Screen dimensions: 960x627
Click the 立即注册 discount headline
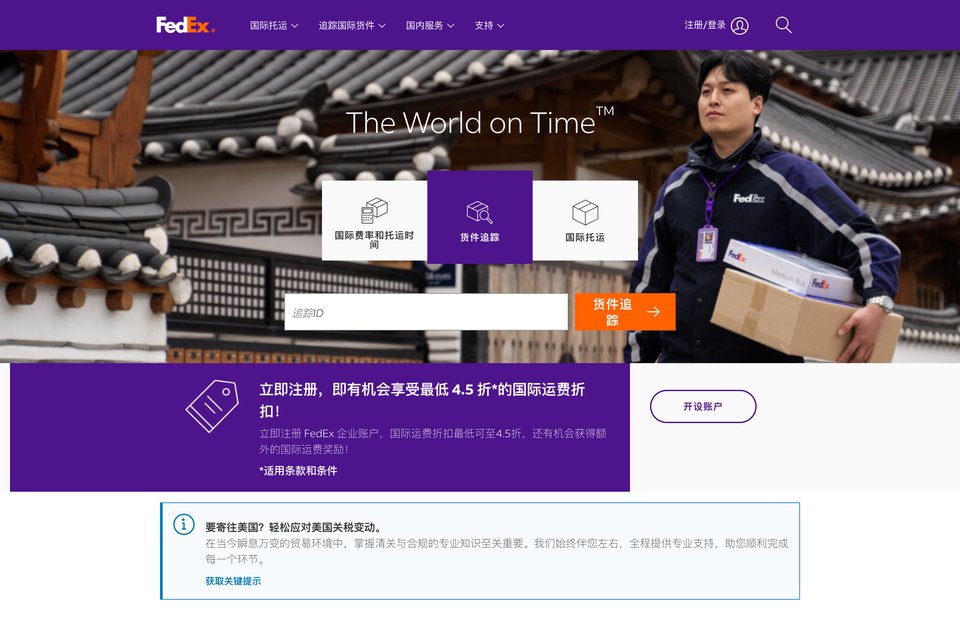[422, 400]
